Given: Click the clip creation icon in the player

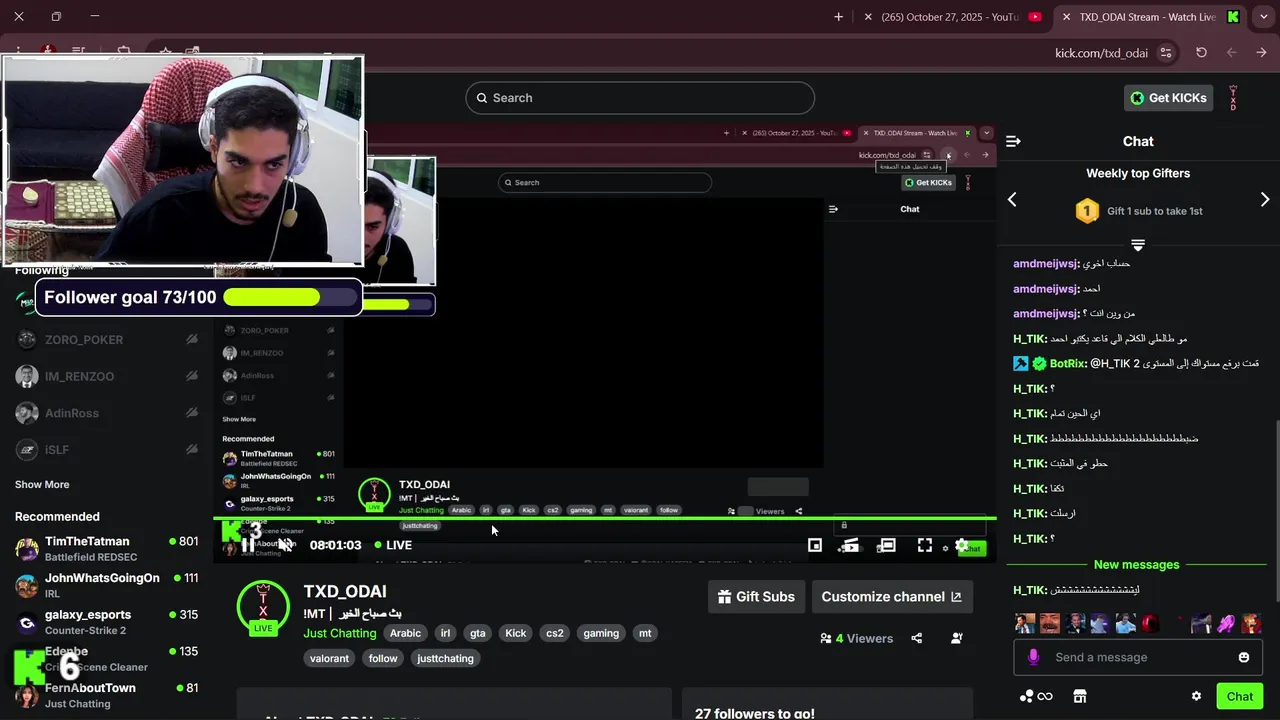Looking at the screenshot, I should click(x=849, y=545).
